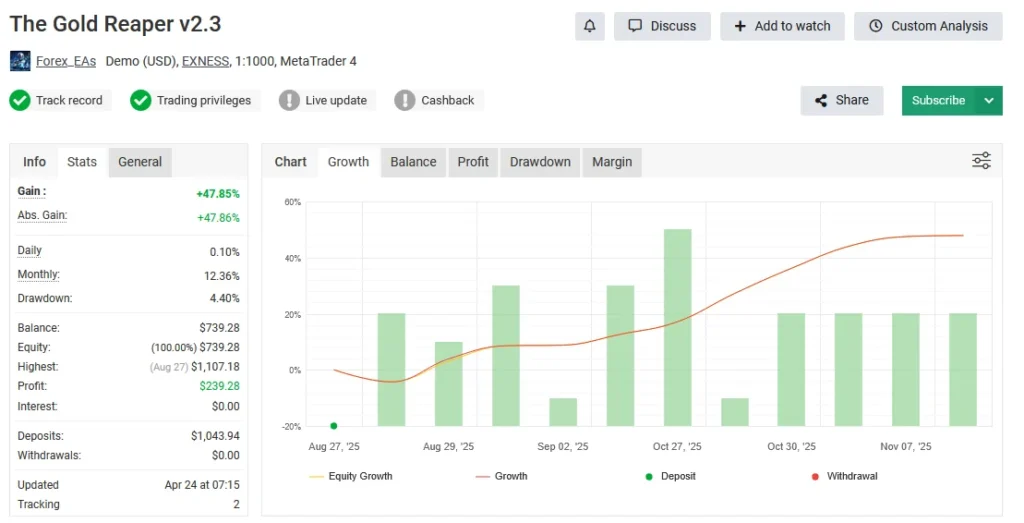The width and height of the screenshot is (1024, 523).
Task: Click the Oct 27, '25 axis label
Action: point(677,447)
